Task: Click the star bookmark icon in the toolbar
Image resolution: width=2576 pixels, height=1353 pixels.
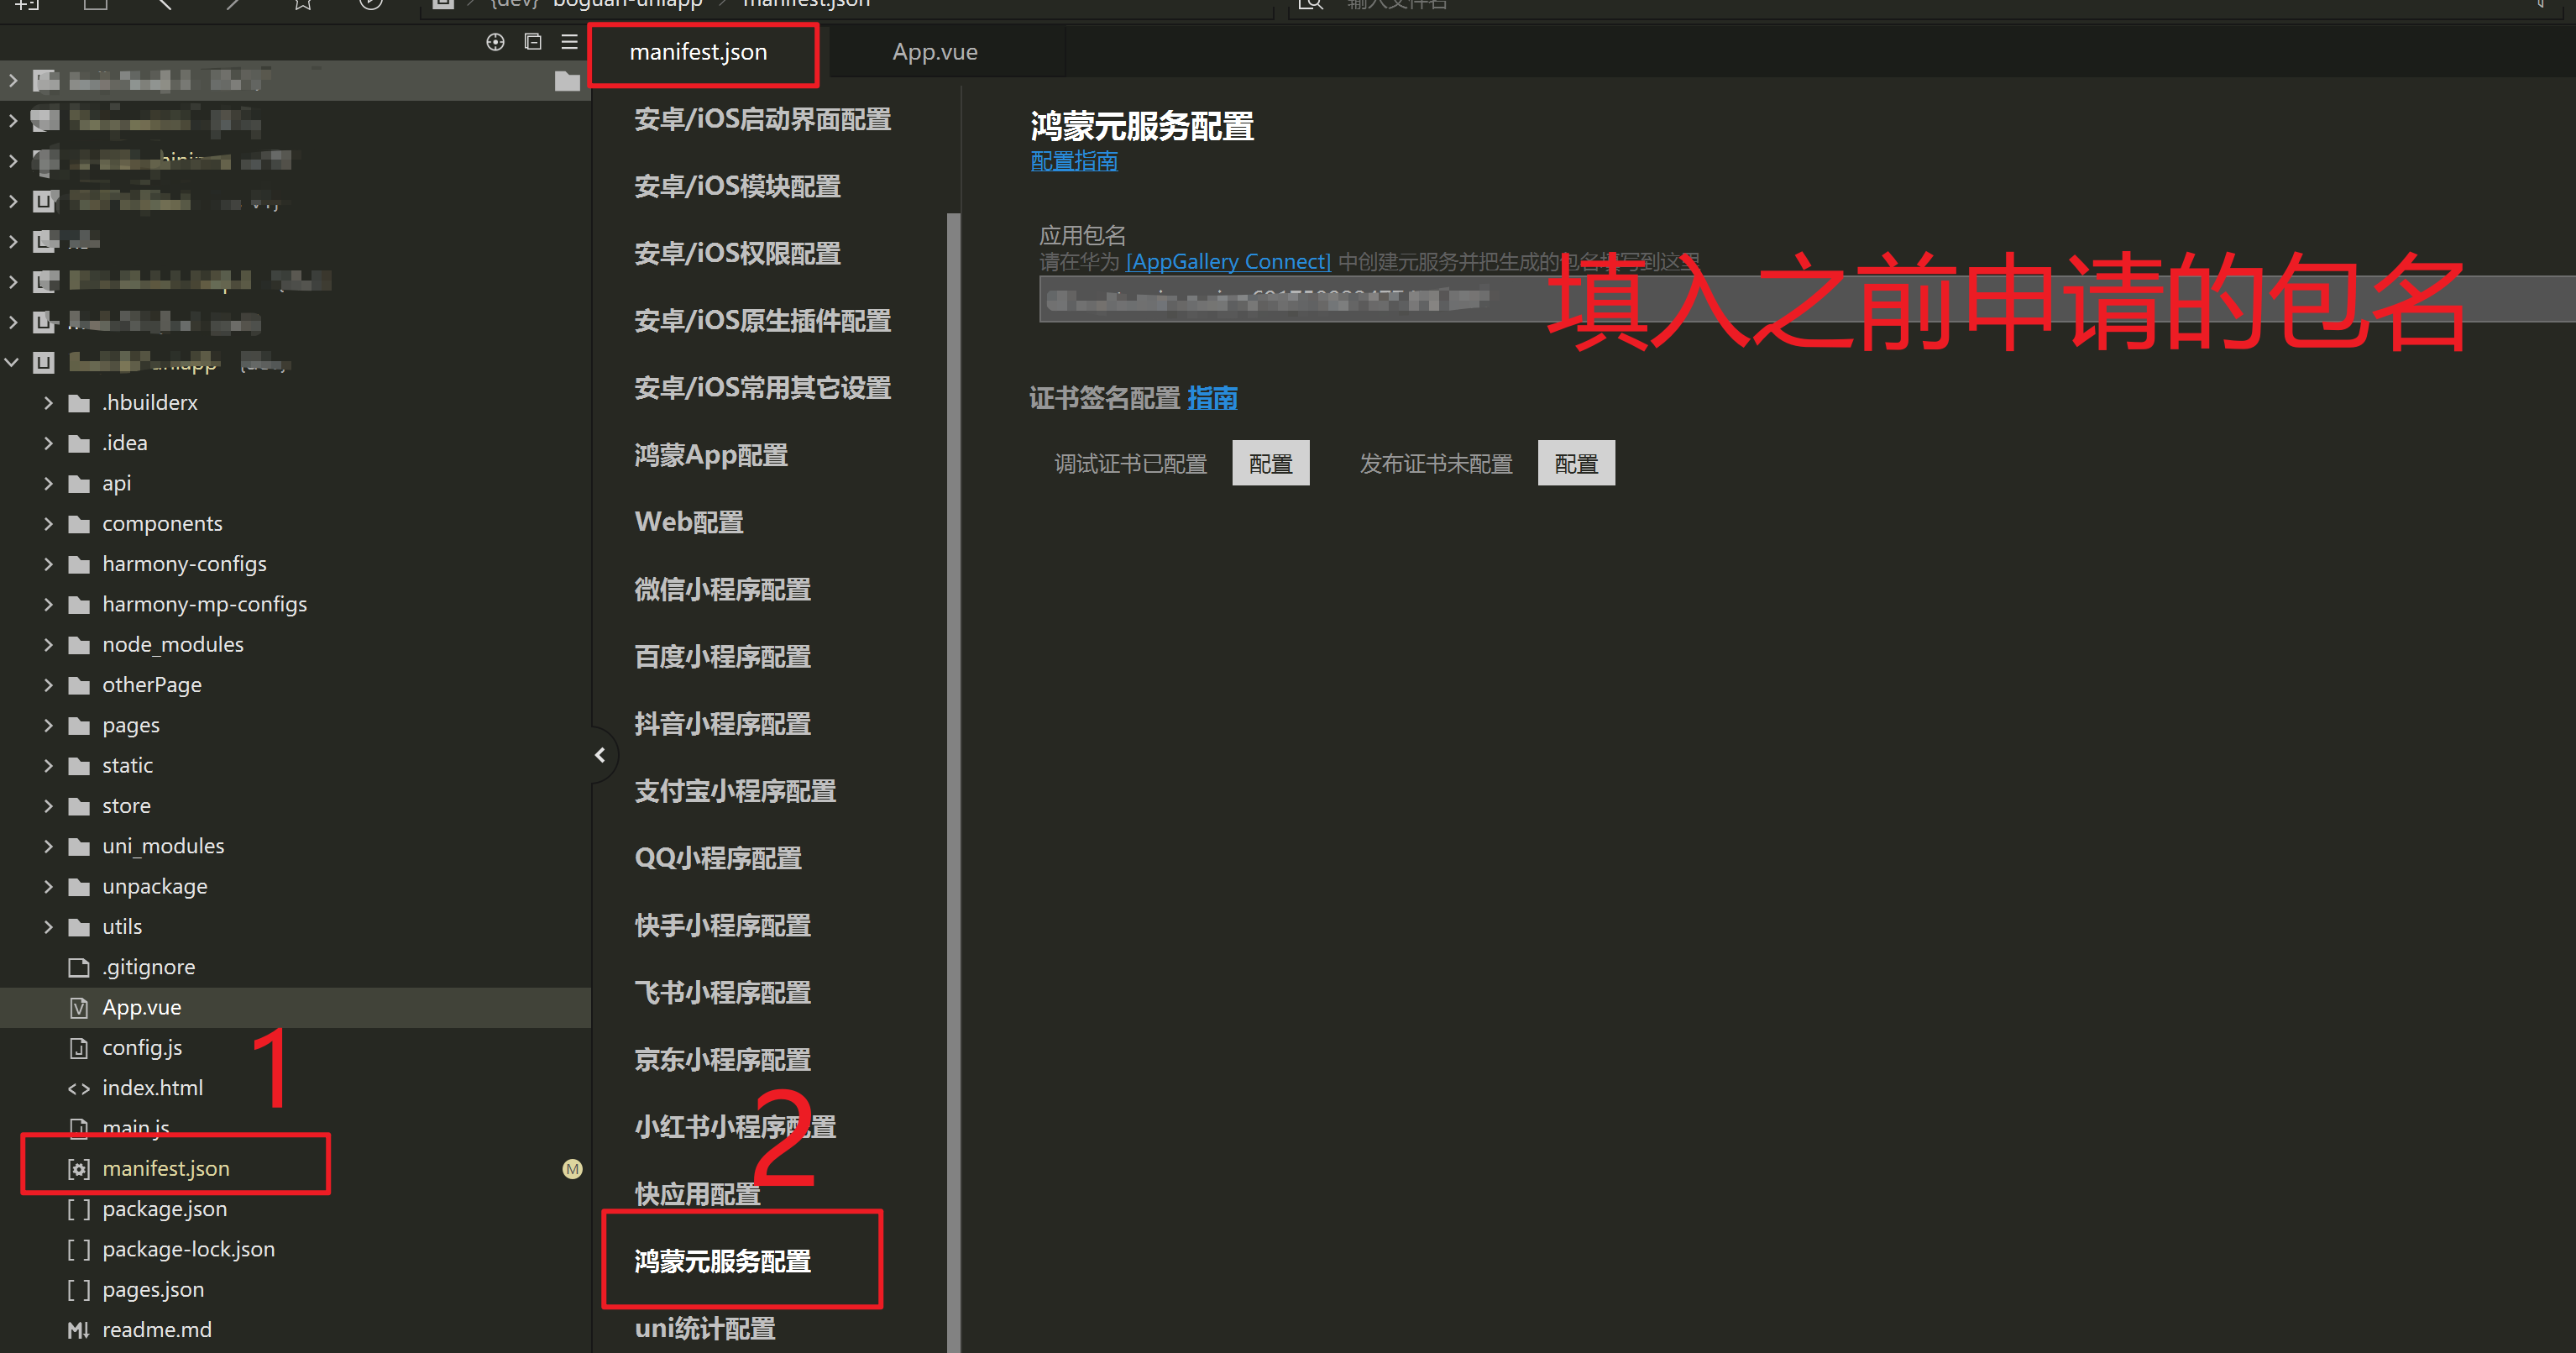Action: coord(303,5)
